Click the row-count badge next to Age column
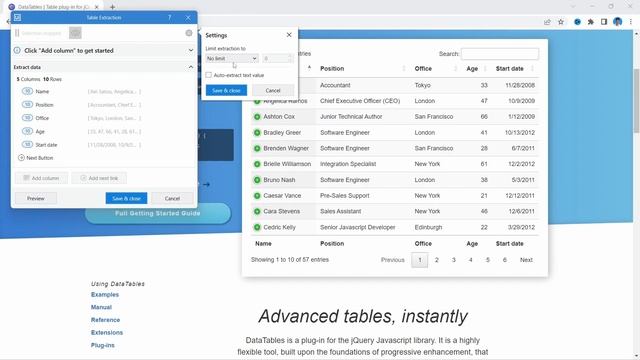 pyautogui.click(x=27, y=131)
